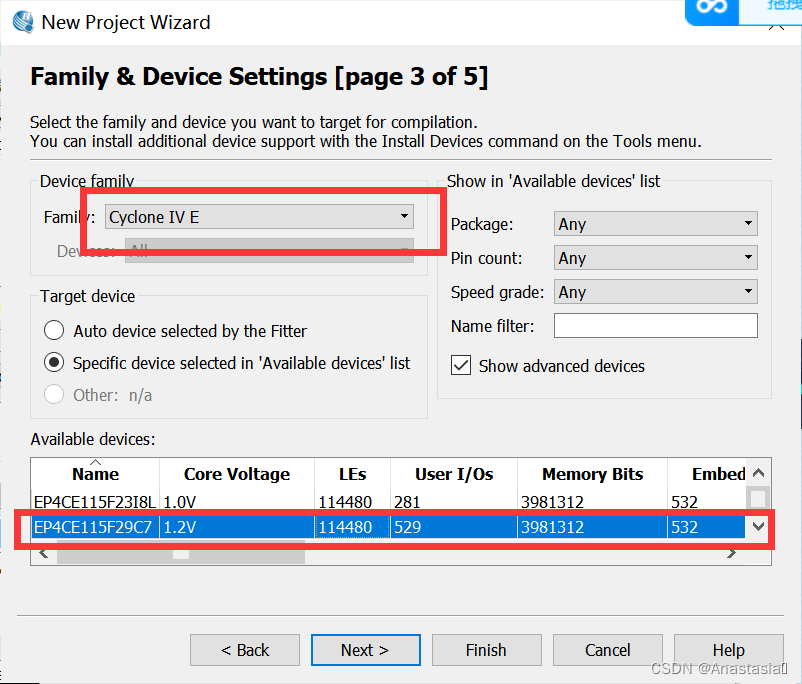The height and width of the screenshot is (684, 802).
Task: Click the Back button
Action: click(x=245, y=650)
